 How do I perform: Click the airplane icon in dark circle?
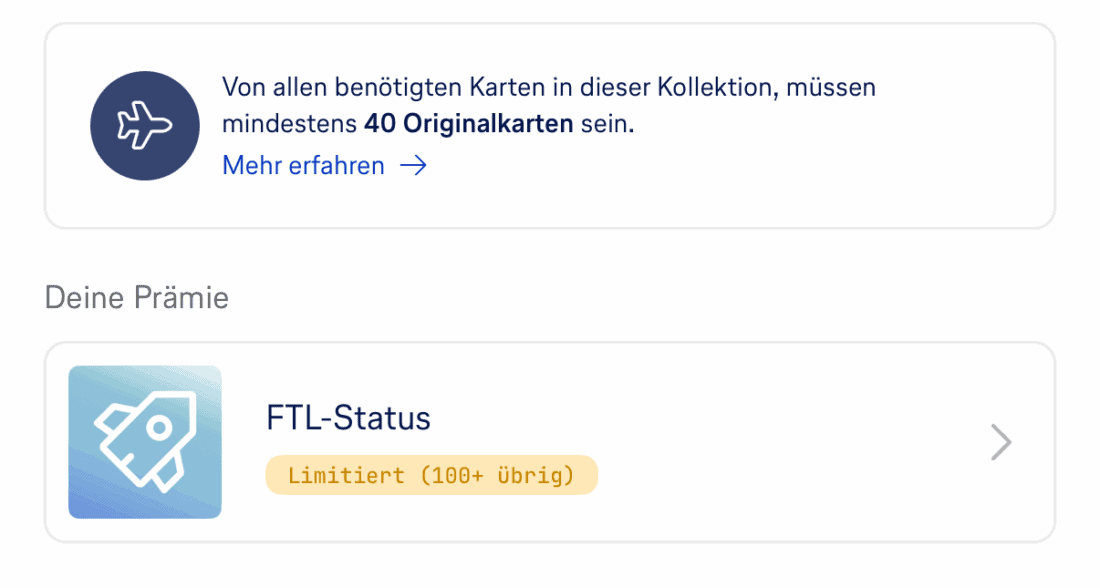(146, 125)
